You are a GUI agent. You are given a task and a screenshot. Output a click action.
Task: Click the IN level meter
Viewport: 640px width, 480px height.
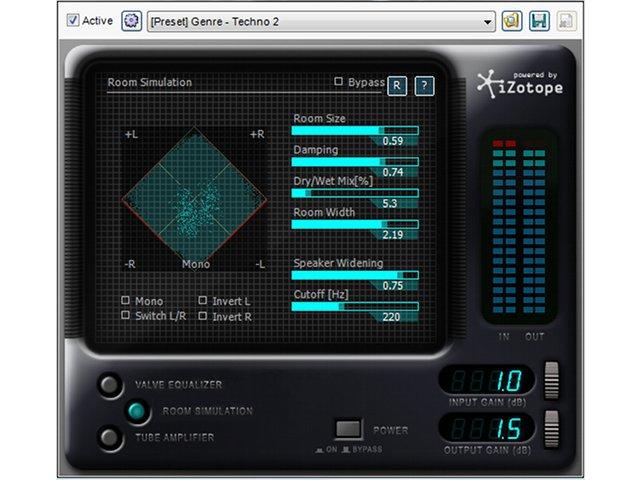(504, 227)
